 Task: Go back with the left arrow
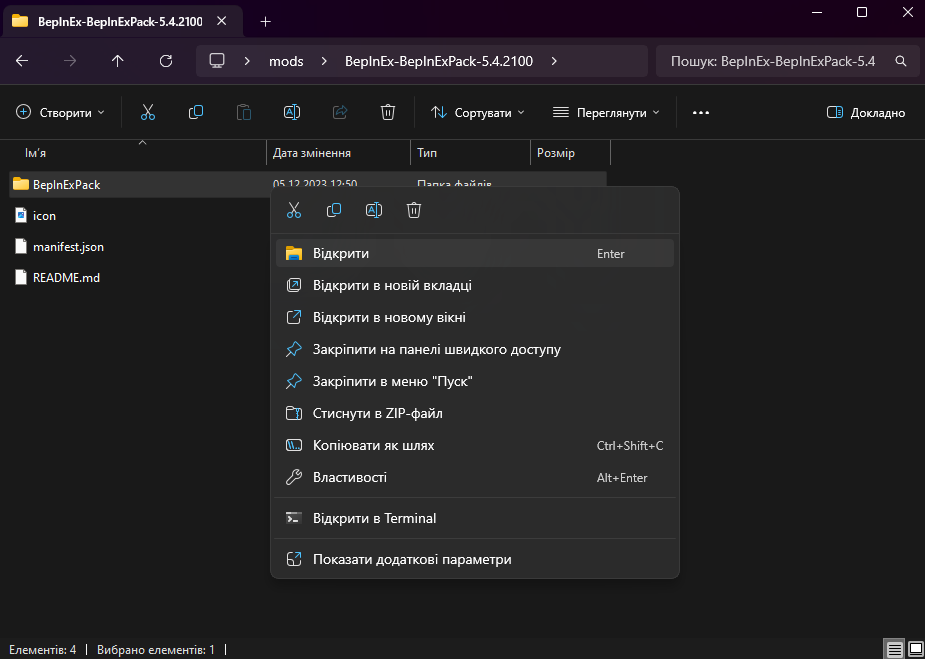(x=22, y=61)
